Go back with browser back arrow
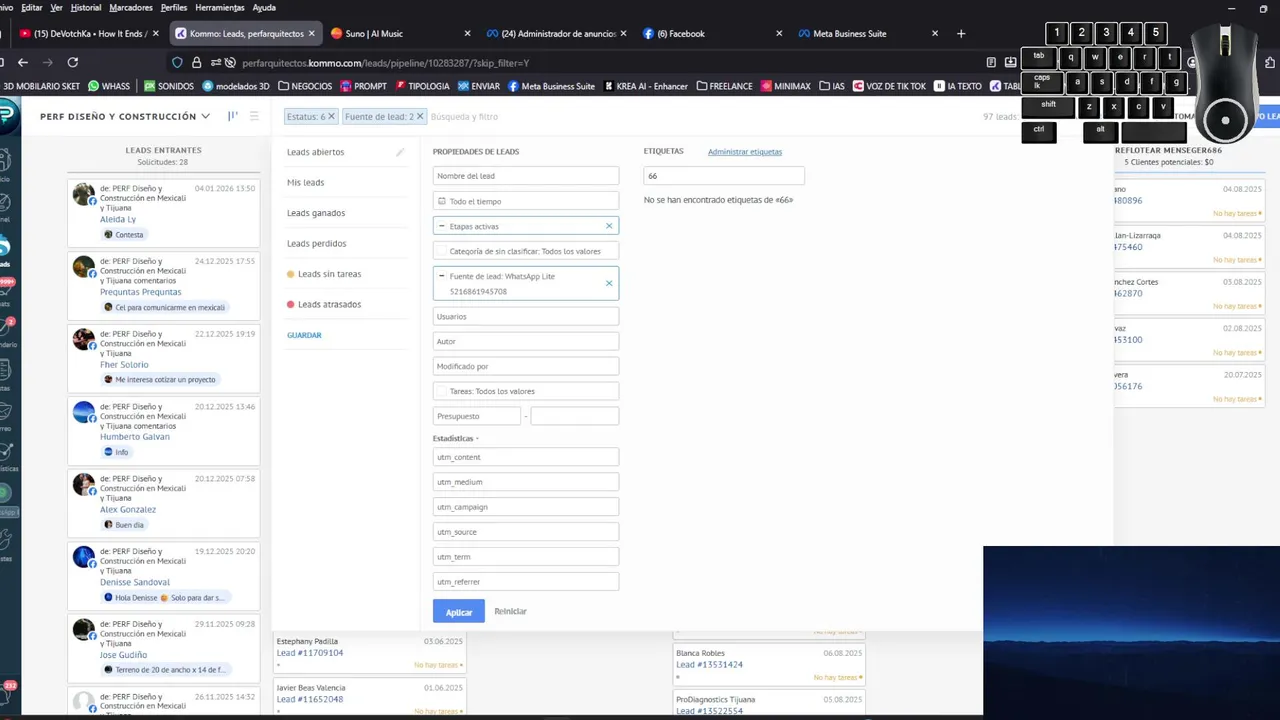This screenshot has height=720, width=1280. coord(22,62)
